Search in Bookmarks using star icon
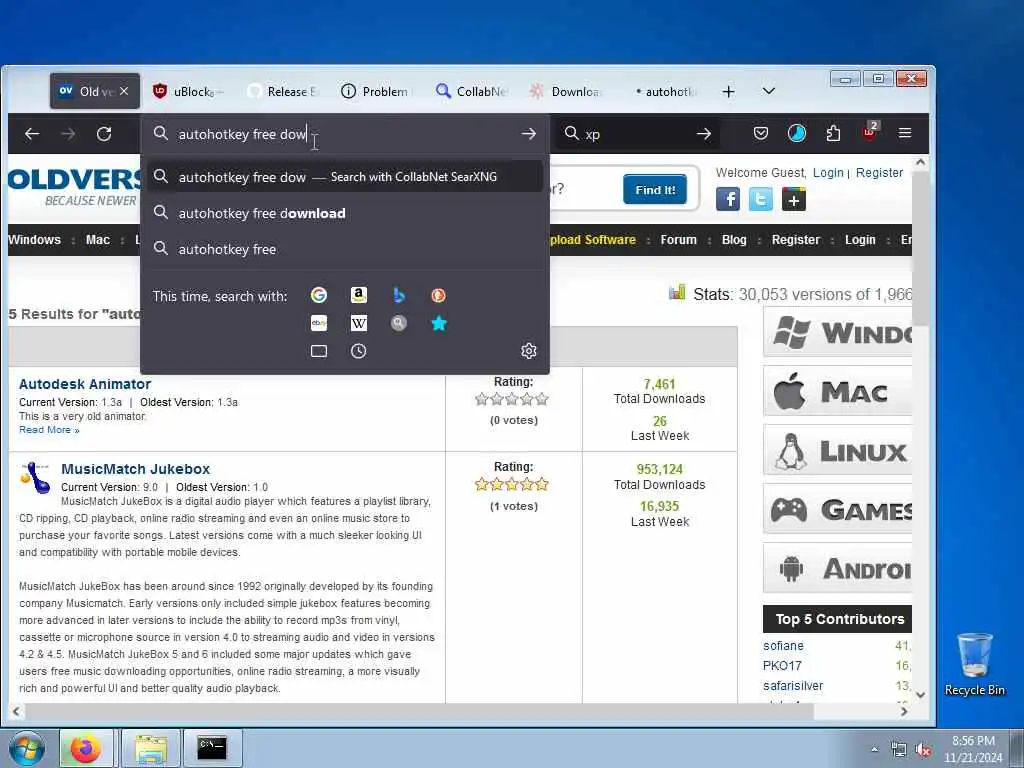The image size is (1024, 768). point(439,323)
